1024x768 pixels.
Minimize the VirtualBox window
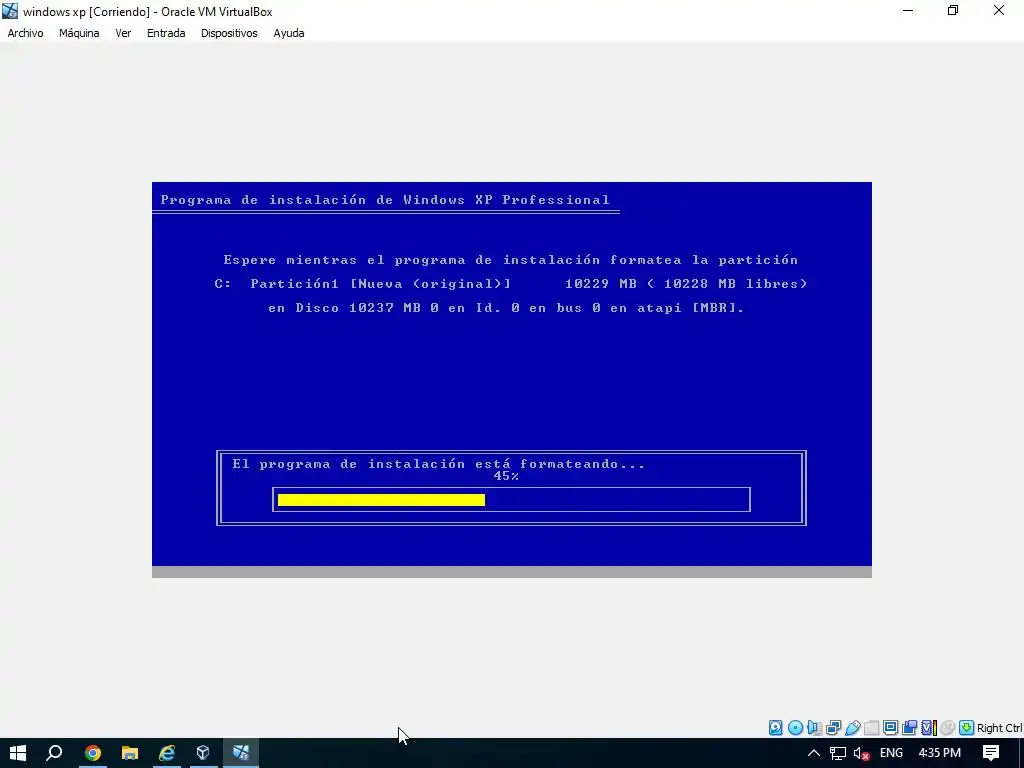pos(908,11)
